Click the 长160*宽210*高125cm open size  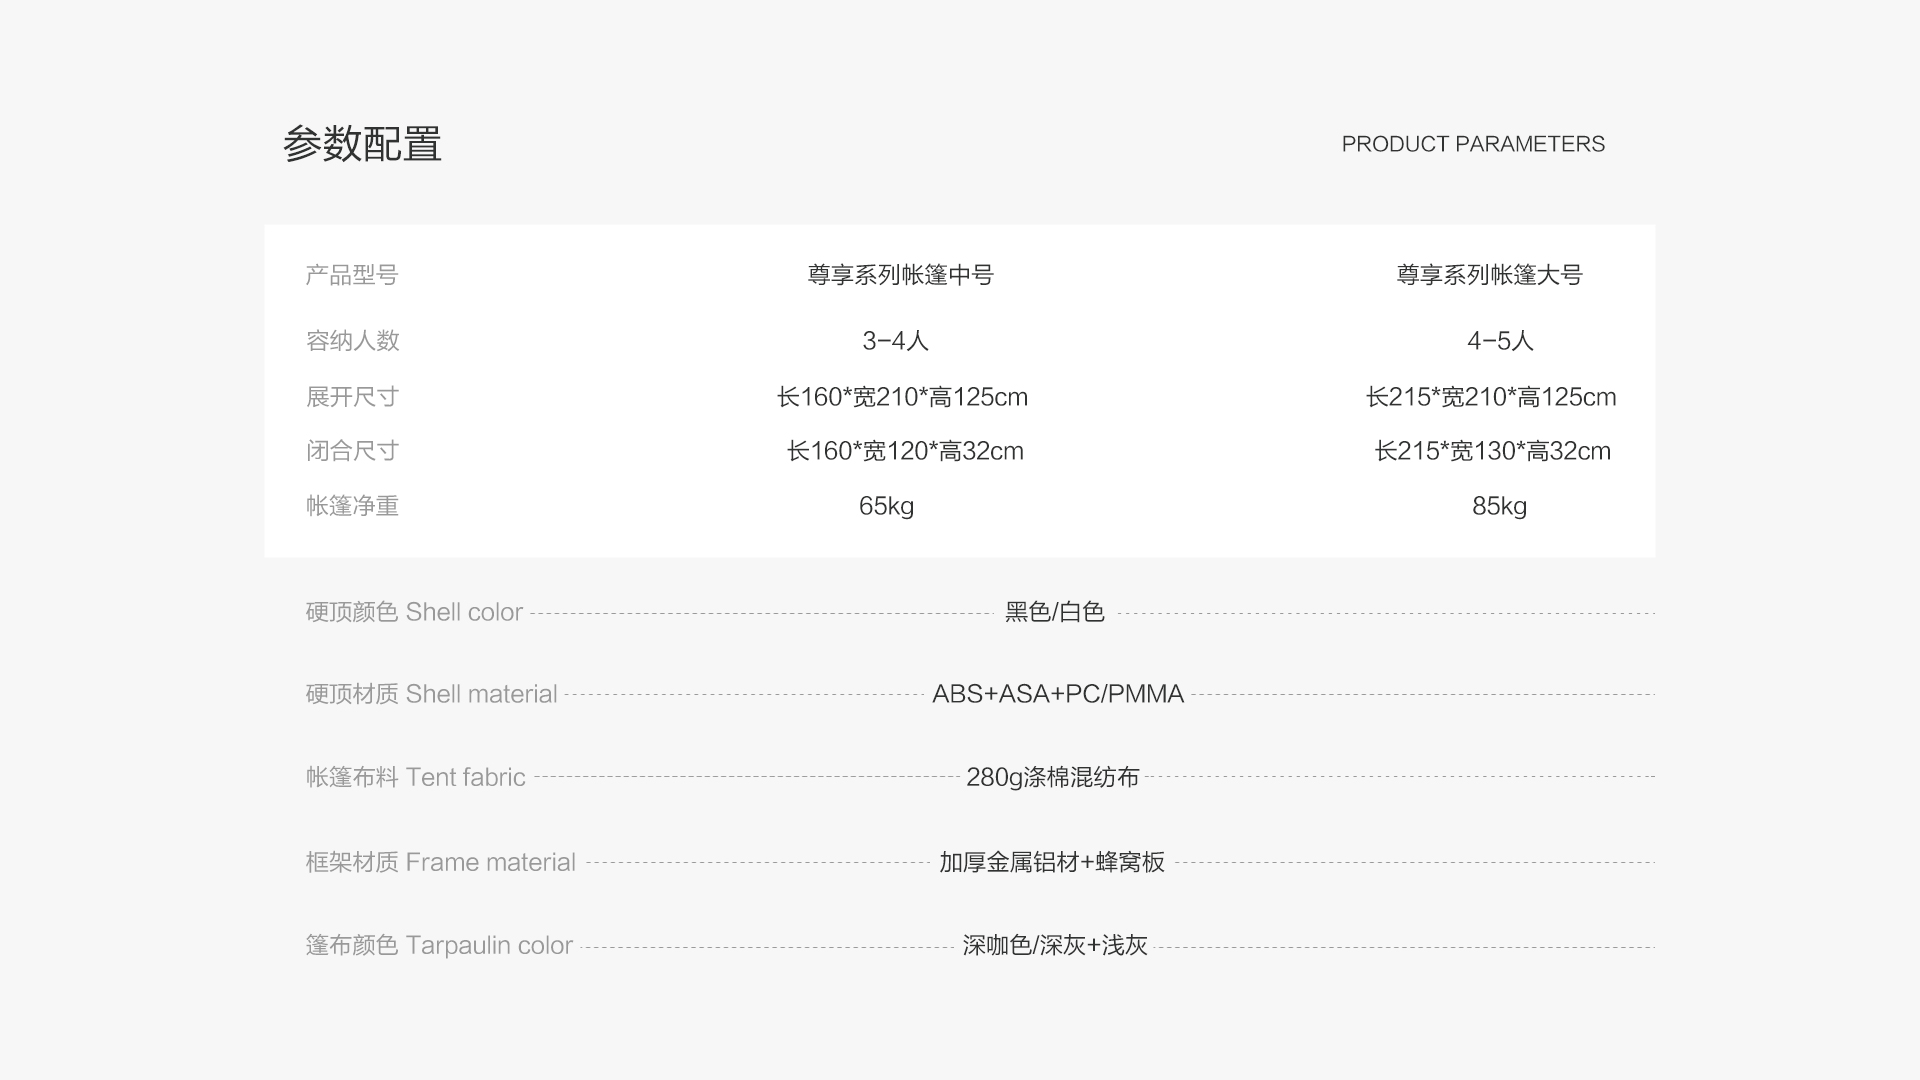coord(902,397)
